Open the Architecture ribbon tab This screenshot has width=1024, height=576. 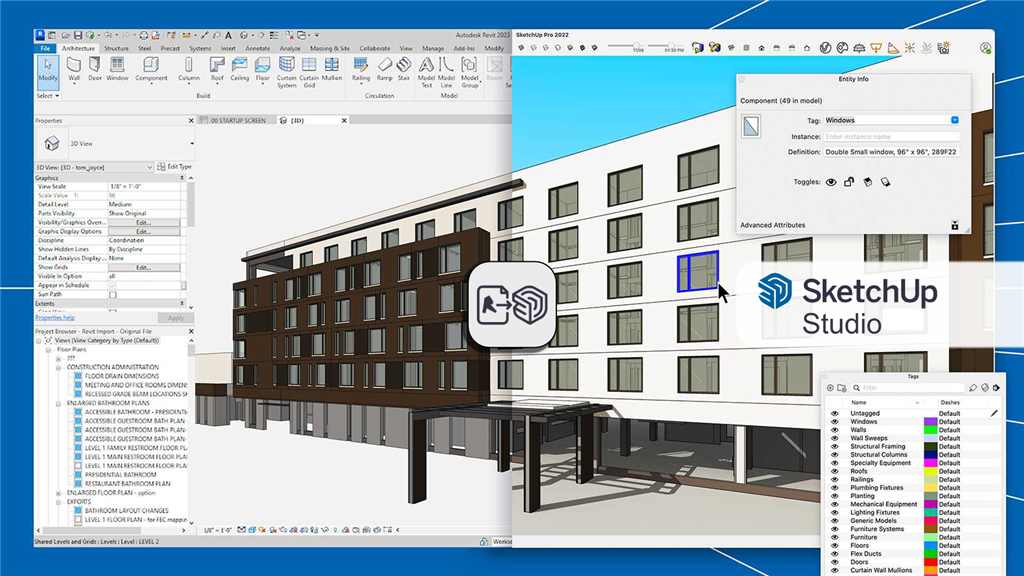pyautogui.click(x=78, y=48)
